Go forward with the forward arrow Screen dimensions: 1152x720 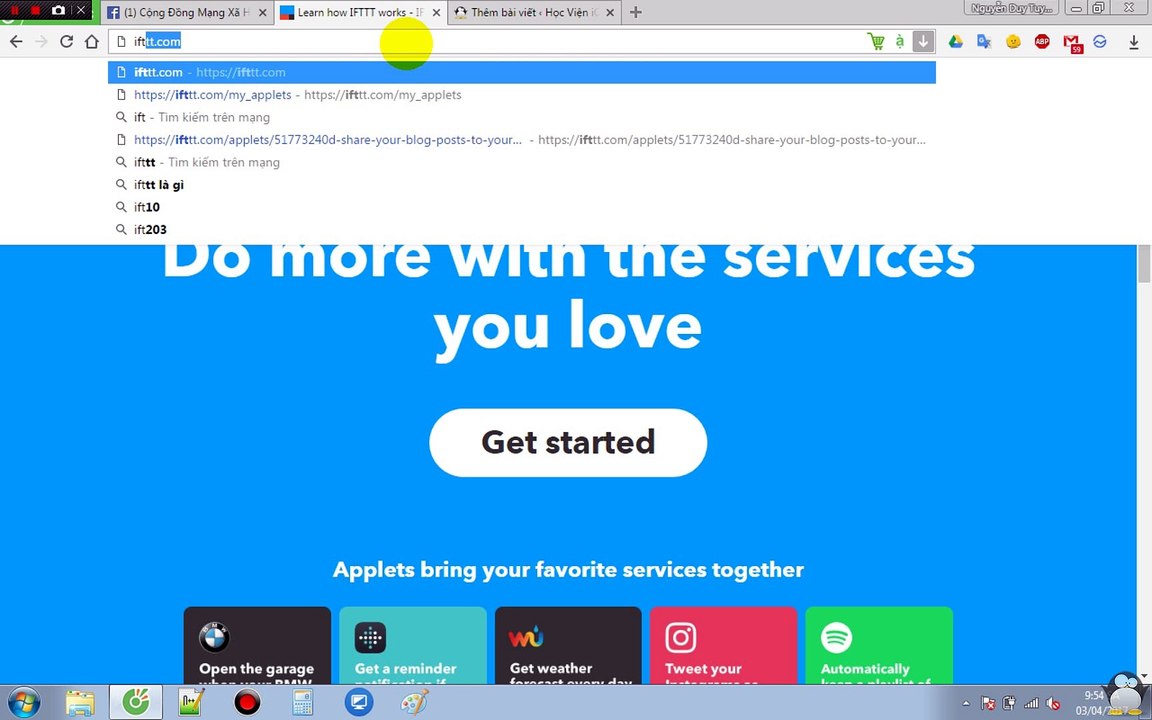(x=41, y=42)
